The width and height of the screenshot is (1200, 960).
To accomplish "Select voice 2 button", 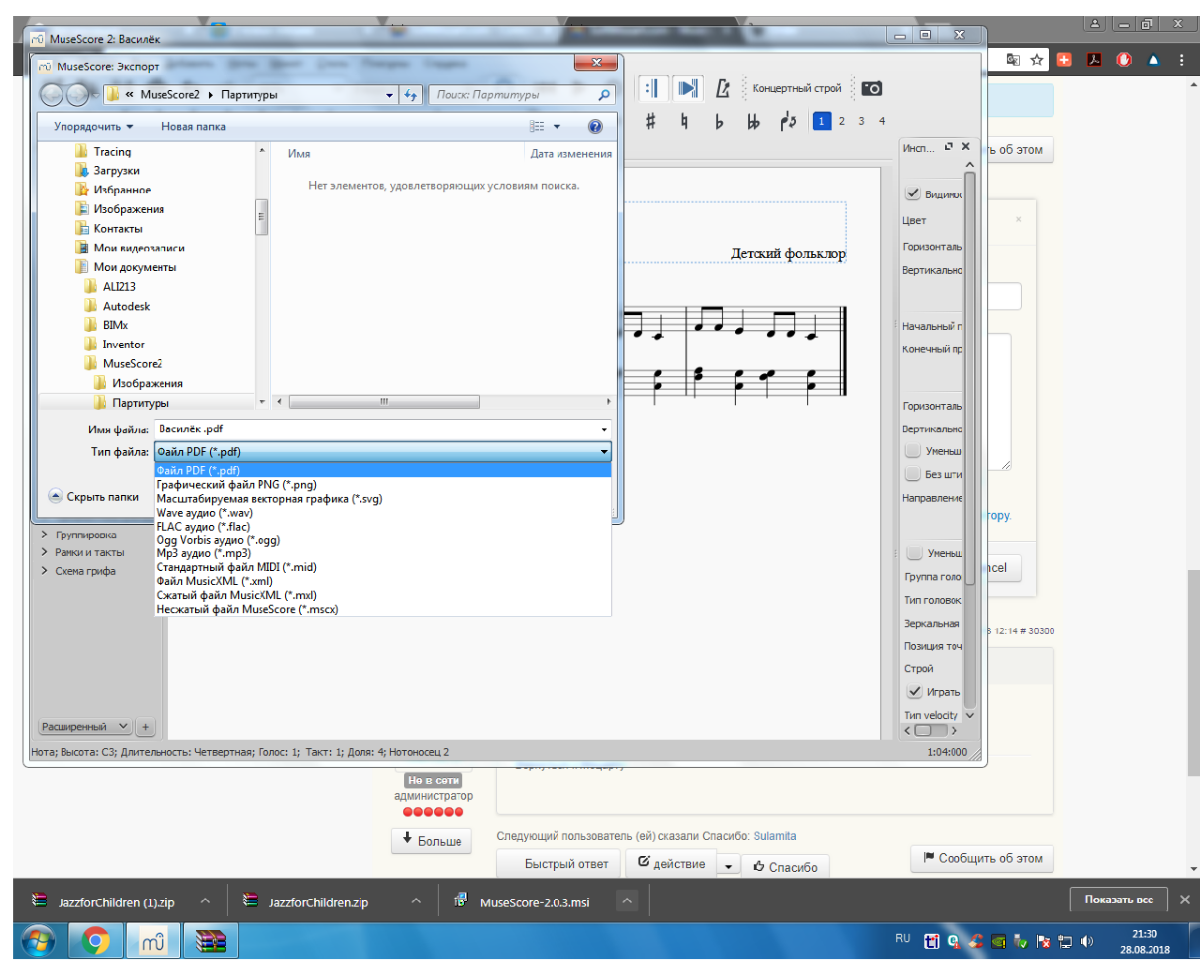I will (x=842, y=121).
